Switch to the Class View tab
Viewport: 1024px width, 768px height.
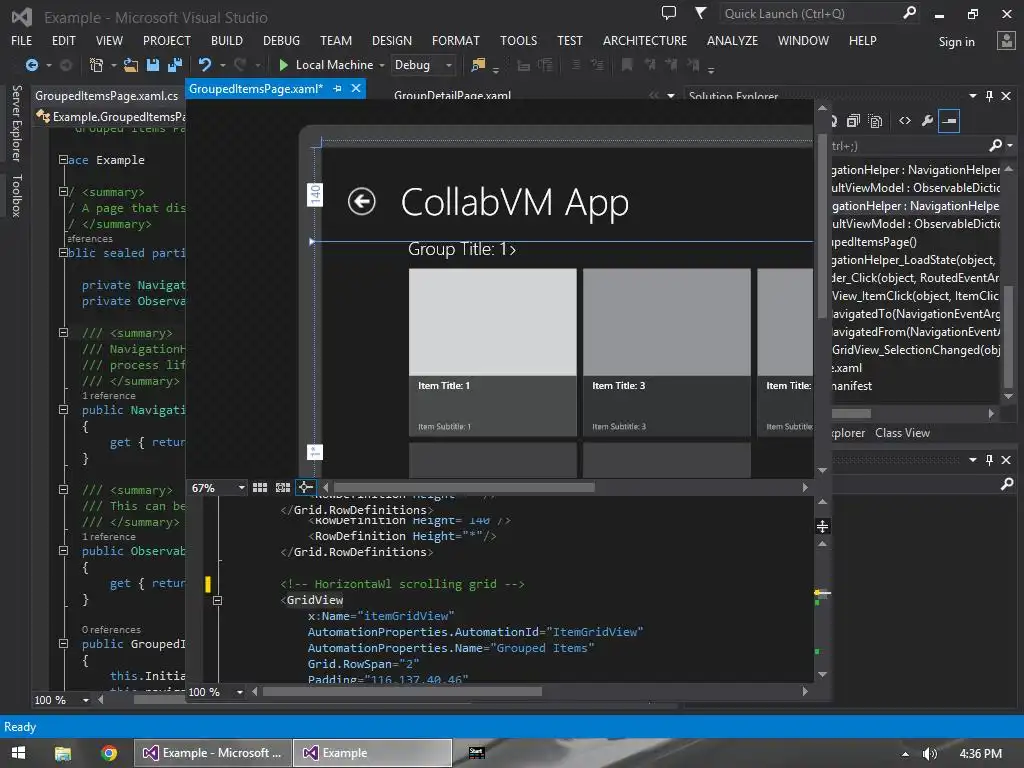(x=902, y=433)
